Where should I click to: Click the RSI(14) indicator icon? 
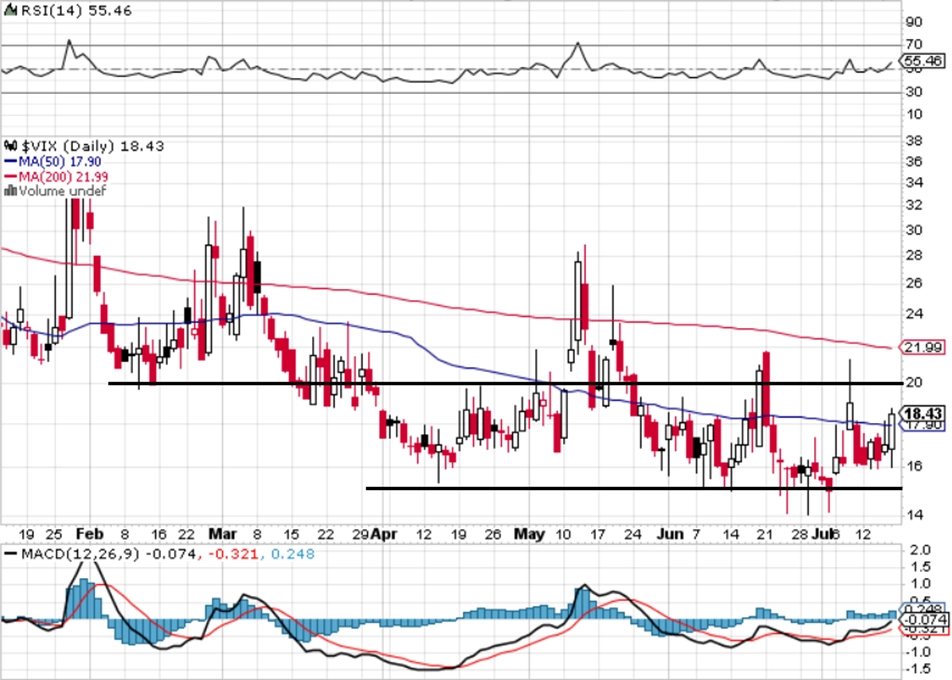11,10
